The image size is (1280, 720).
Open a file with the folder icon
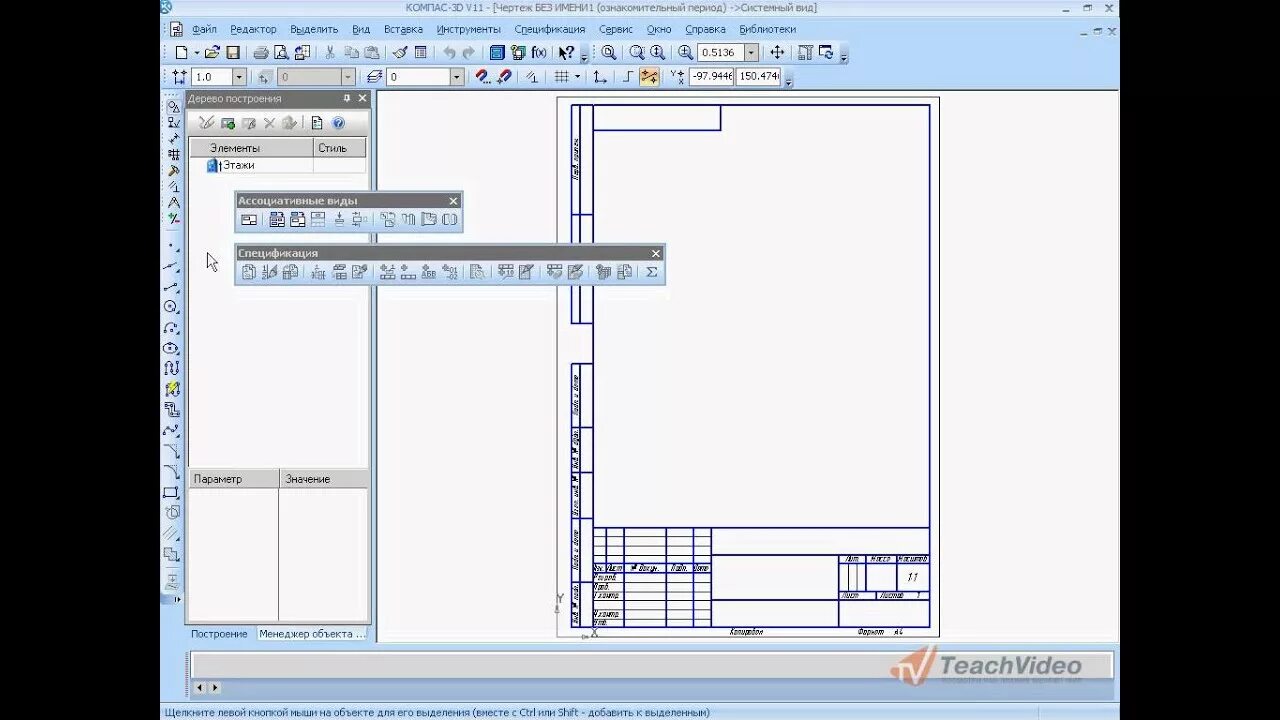212,53
